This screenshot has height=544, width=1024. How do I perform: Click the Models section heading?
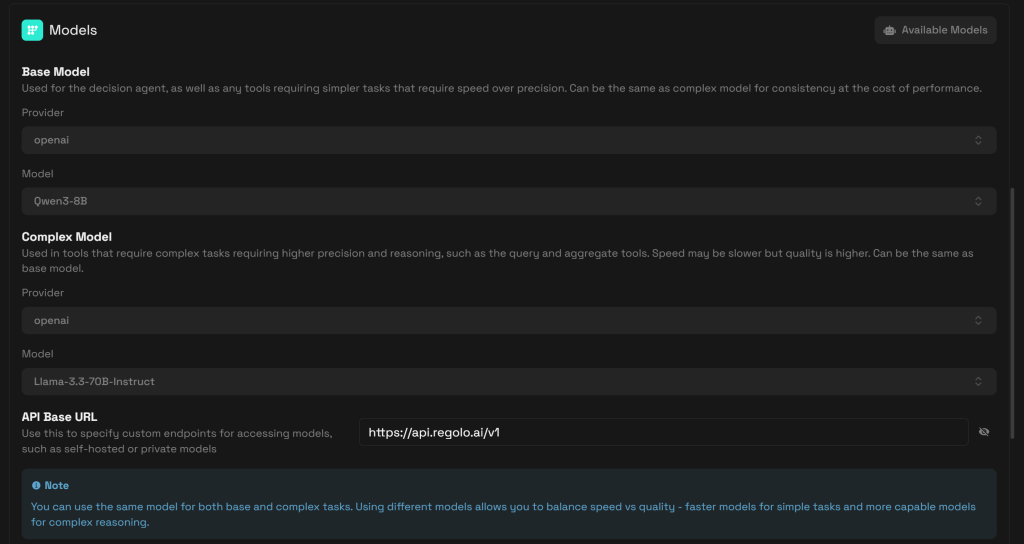click(x=73, y=30)
